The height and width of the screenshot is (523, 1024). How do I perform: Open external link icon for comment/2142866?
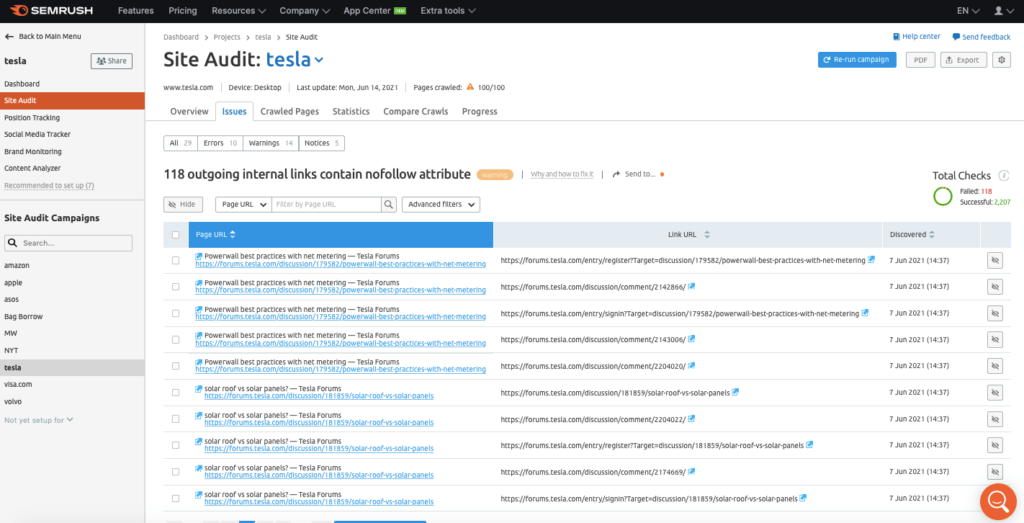click(692, 287)
